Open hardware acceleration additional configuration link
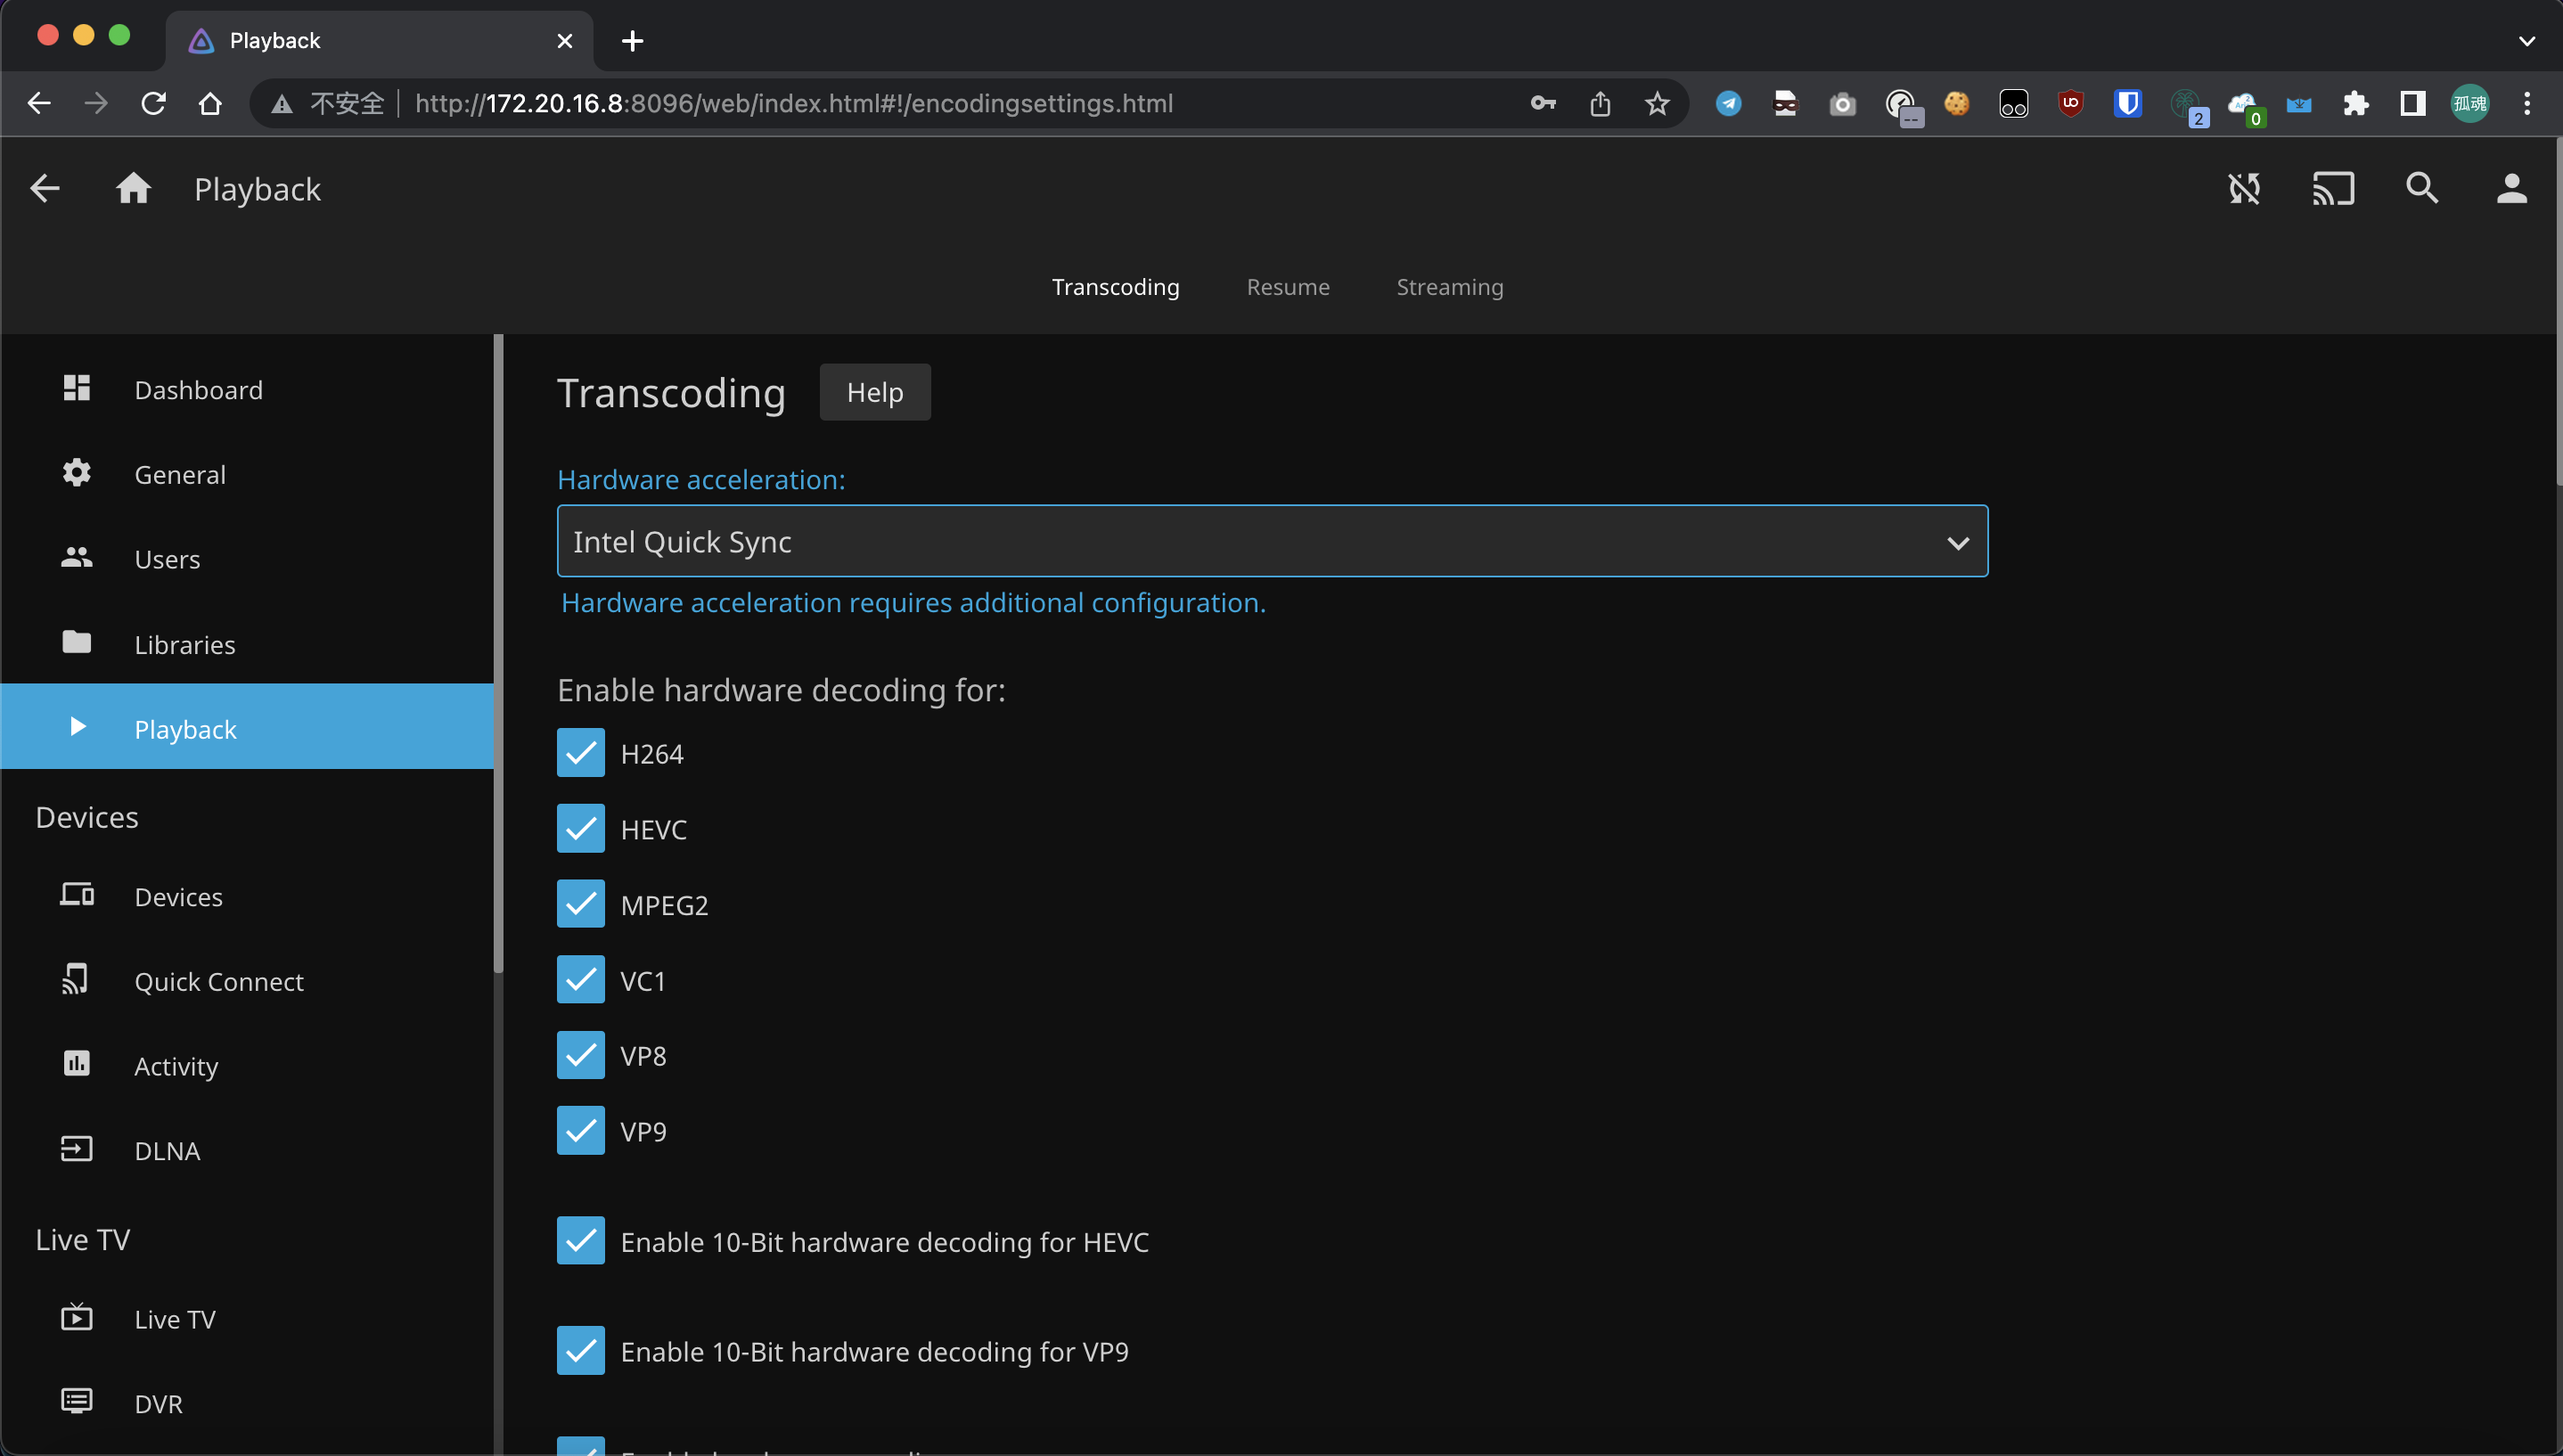2563x1456 pixels. click(913, 603)
